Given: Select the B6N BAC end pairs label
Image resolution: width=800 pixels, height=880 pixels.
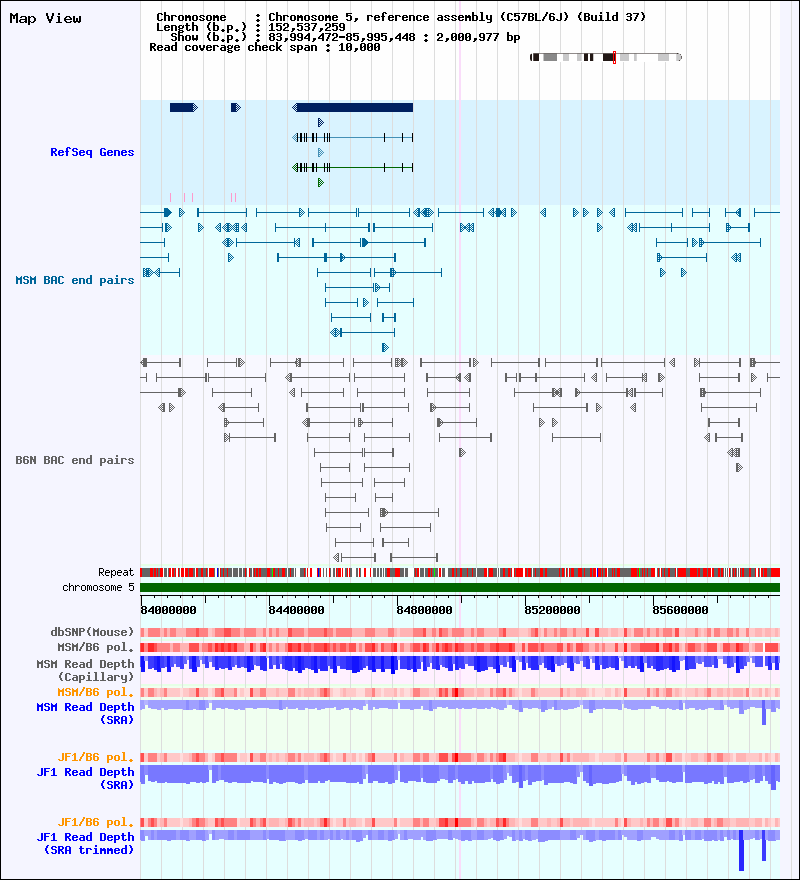Looking at the screenshot, I should [75, 460].
